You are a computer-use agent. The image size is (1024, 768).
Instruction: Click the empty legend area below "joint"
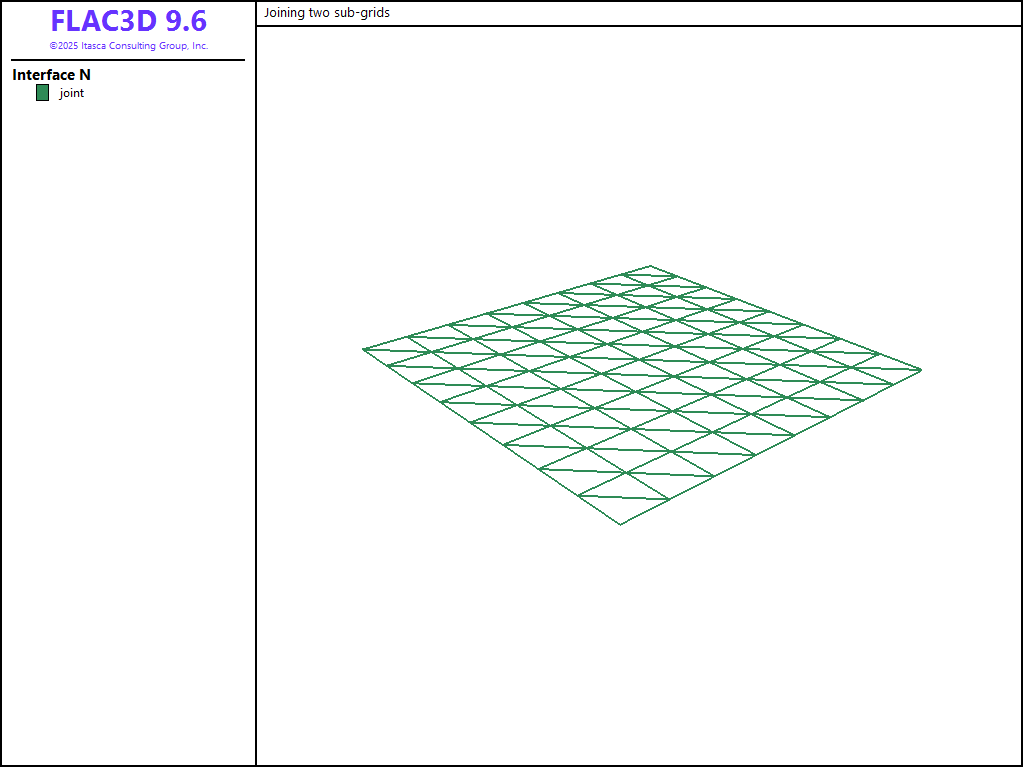[128, 400]
